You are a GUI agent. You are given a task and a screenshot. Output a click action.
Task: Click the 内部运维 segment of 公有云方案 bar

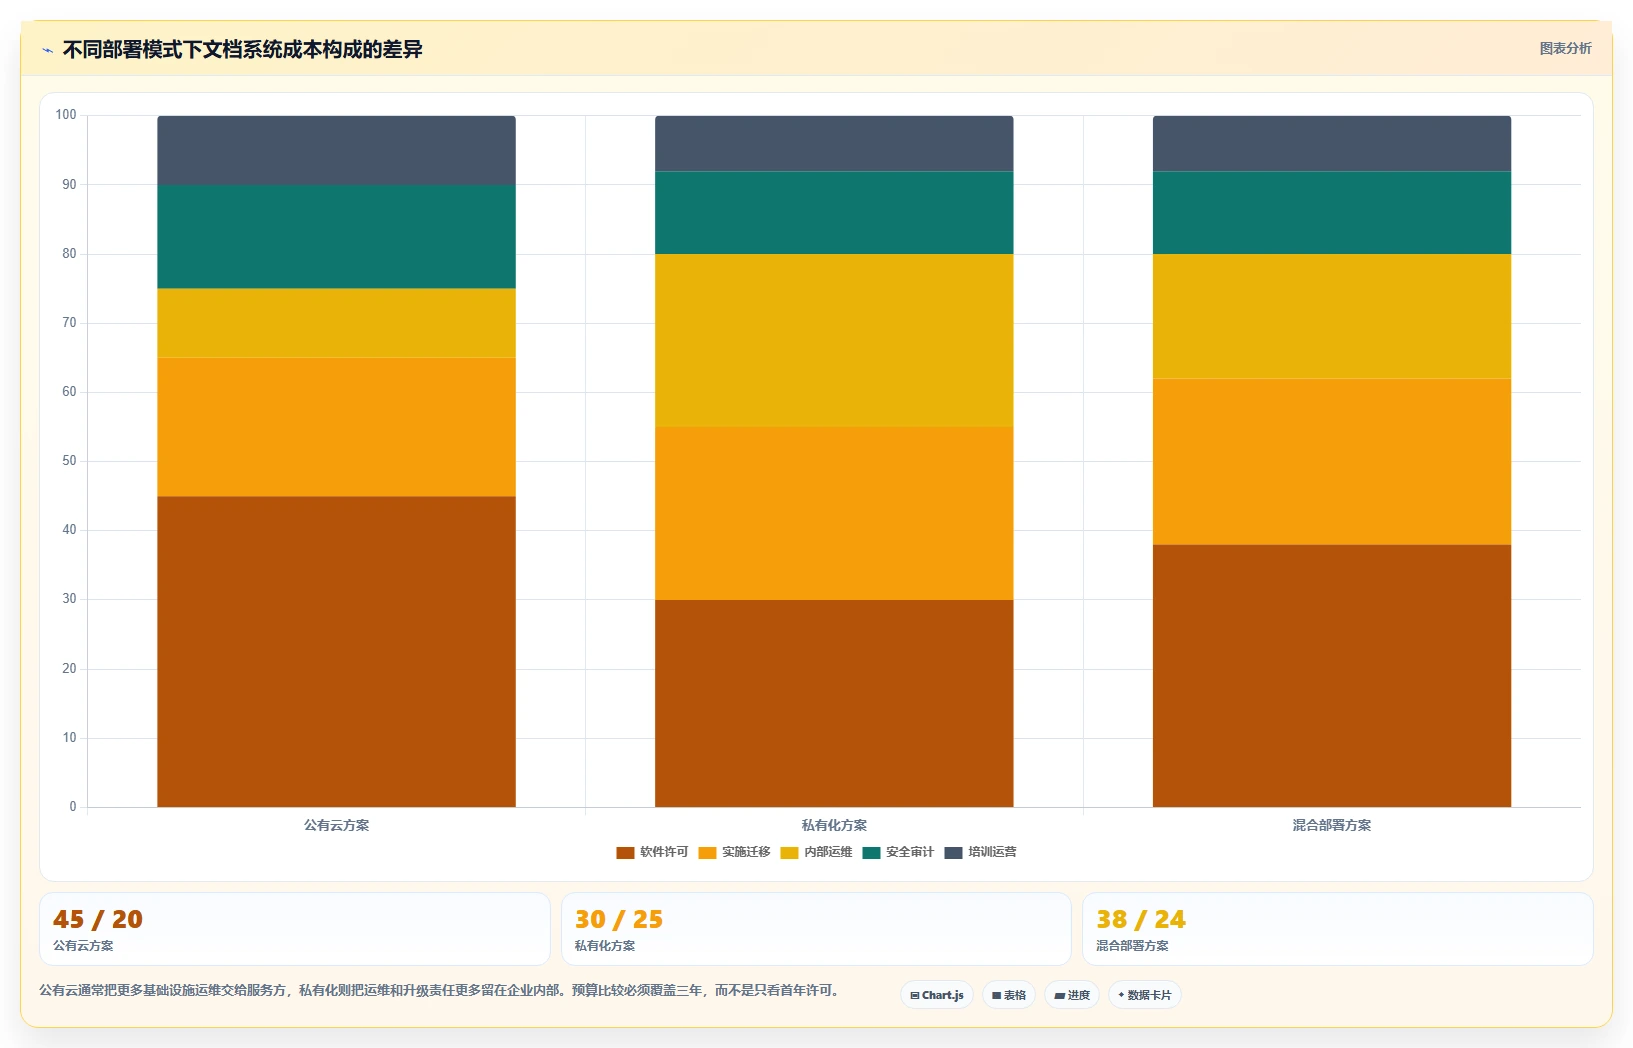pos(336,323)
